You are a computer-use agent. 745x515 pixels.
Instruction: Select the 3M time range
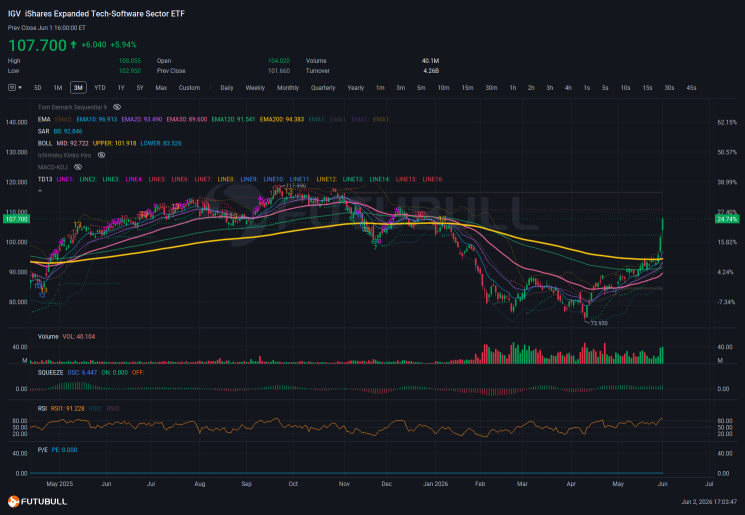tap(78, 88)
